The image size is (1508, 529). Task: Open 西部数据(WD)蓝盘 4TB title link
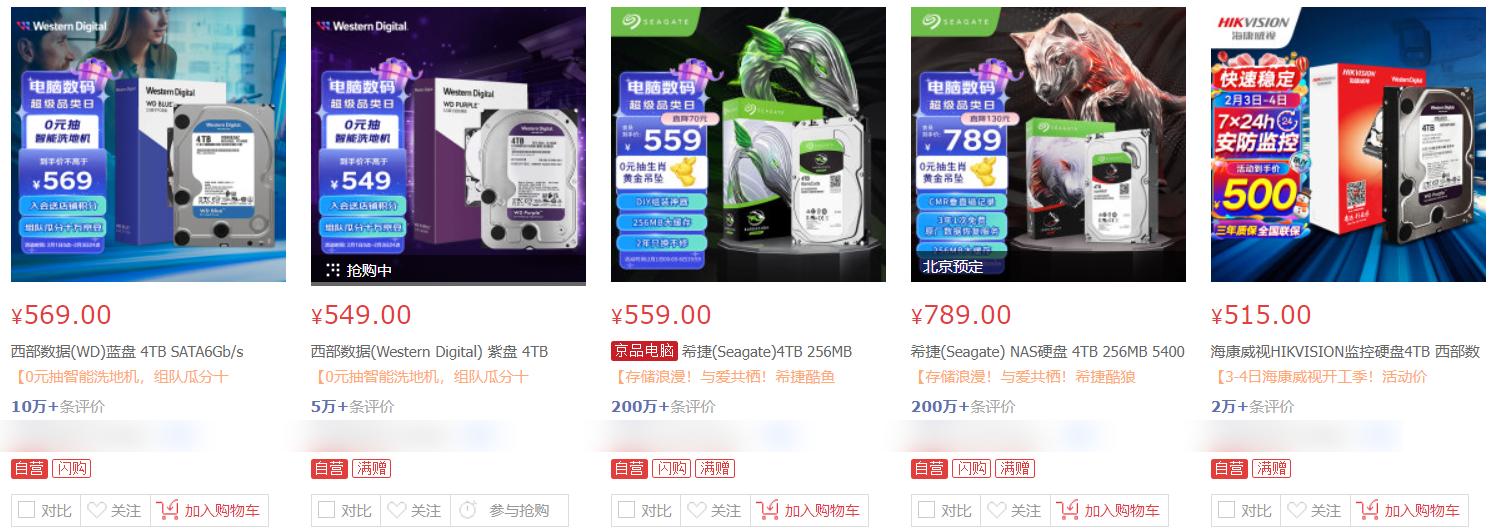tap(127, 352)
